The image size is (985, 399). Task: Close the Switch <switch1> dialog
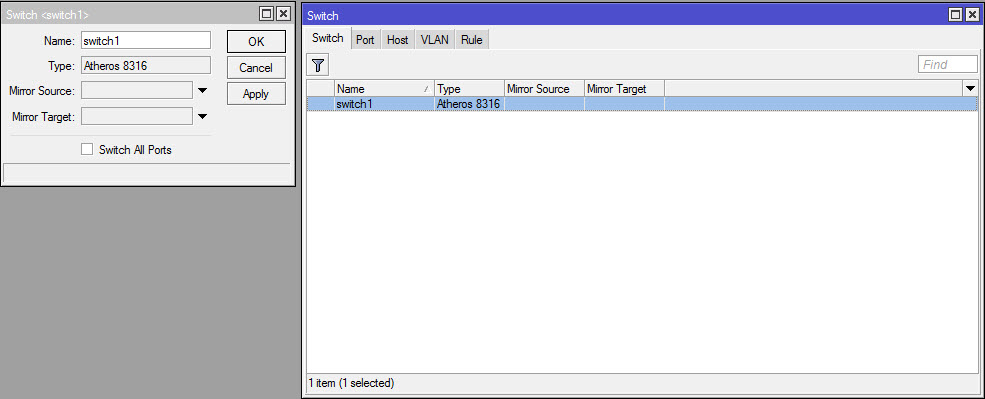pyautogui.click(x=283, y=14)
